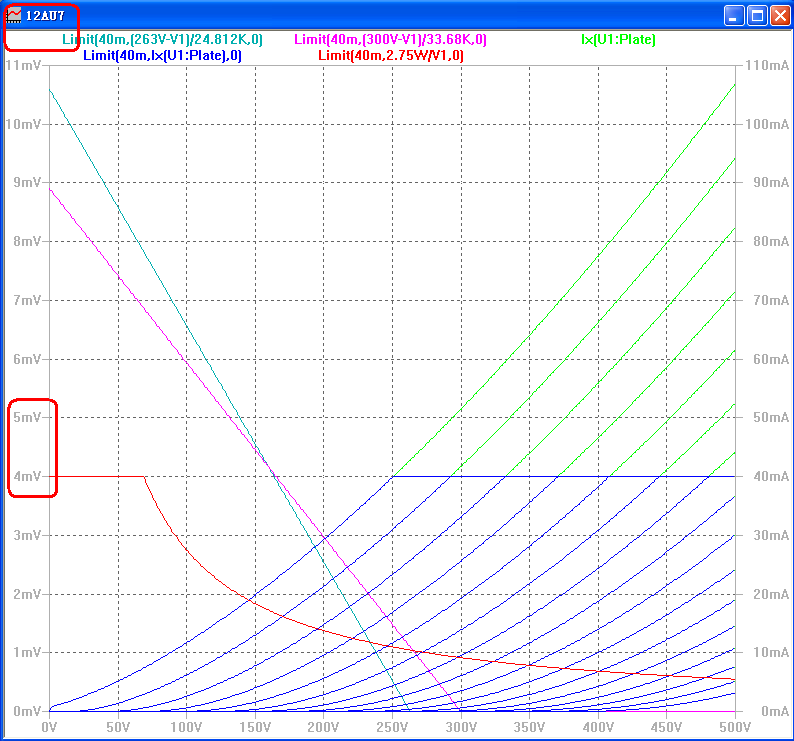794x741 pixels.
Task: Click the 150V horizontal axis label
Action: coord(255,727)
